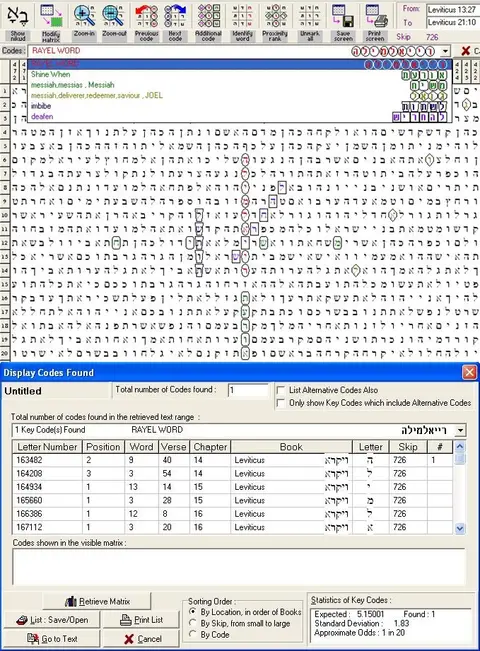Viewport: 480px width, 651px height.
Task: Select table row with letter number 165660
Action: [233, 500]
